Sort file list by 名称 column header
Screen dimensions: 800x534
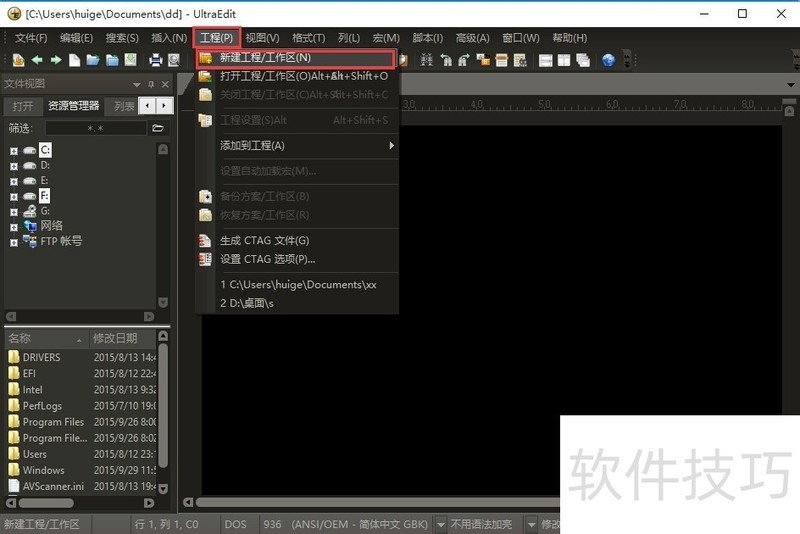tap(46, 338)
